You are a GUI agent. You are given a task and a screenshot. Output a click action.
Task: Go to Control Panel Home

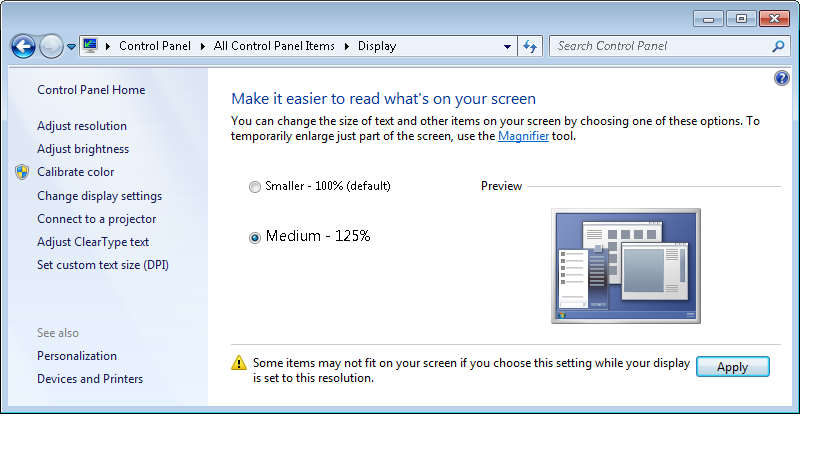[91, 90]
